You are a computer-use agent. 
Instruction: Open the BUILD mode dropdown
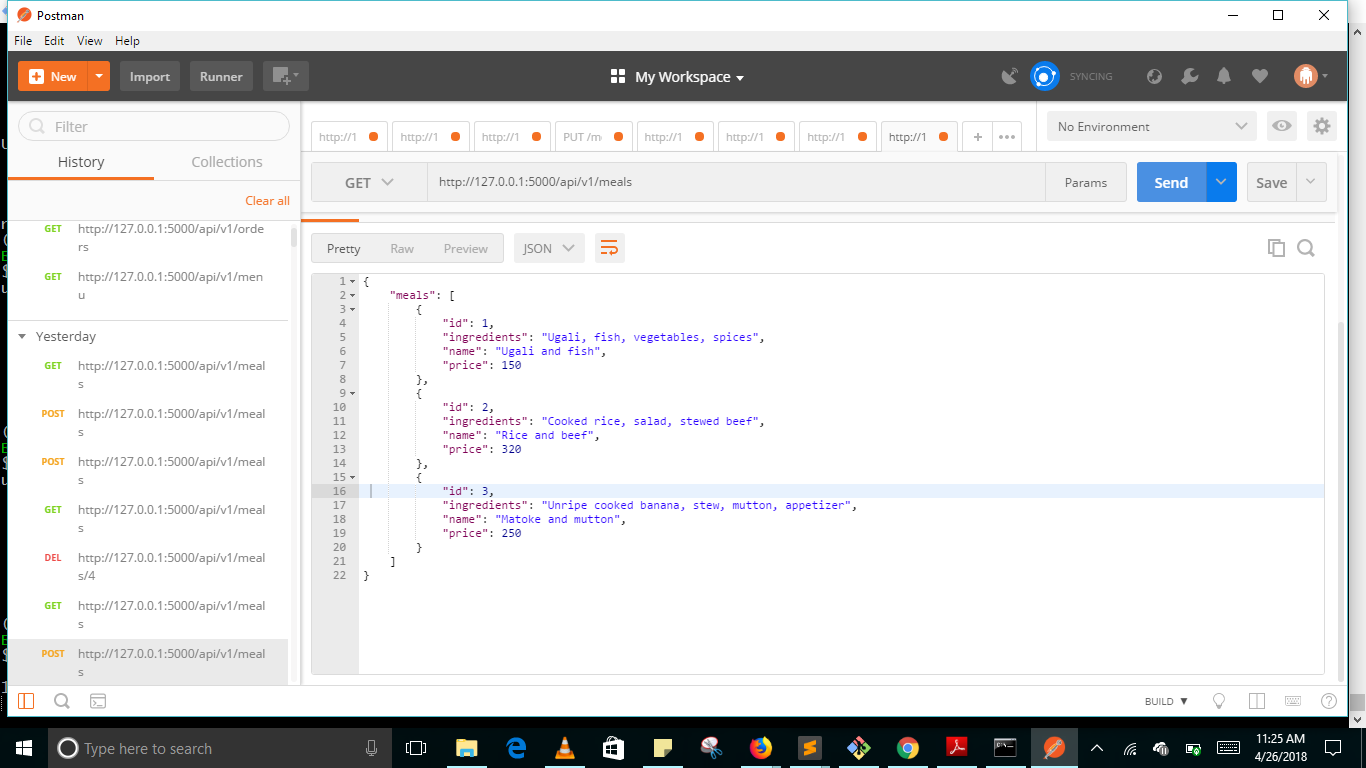point(1166,701)
